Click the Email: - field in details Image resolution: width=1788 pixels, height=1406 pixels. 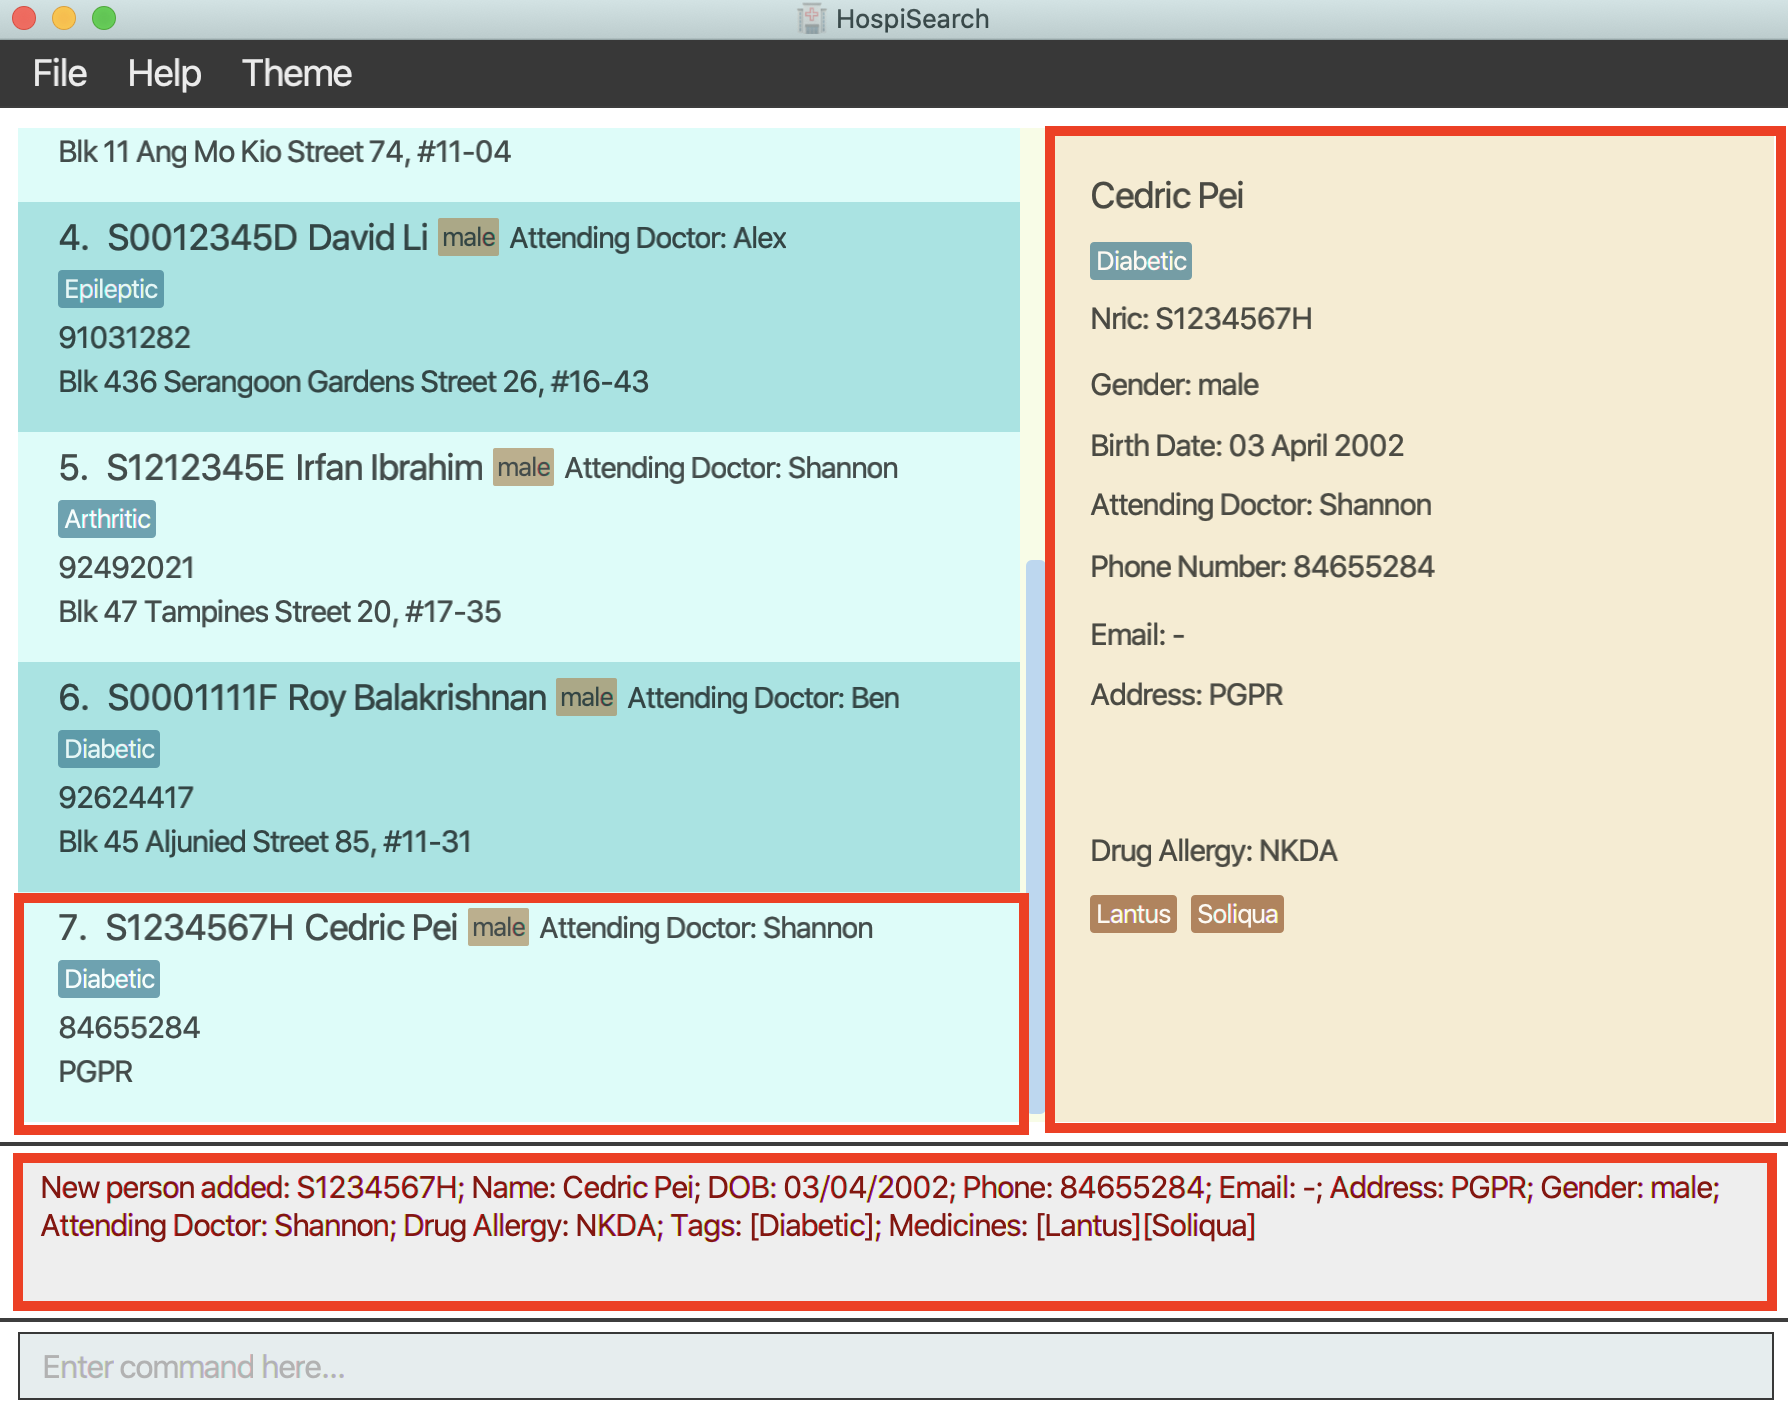pos(1137,635)
